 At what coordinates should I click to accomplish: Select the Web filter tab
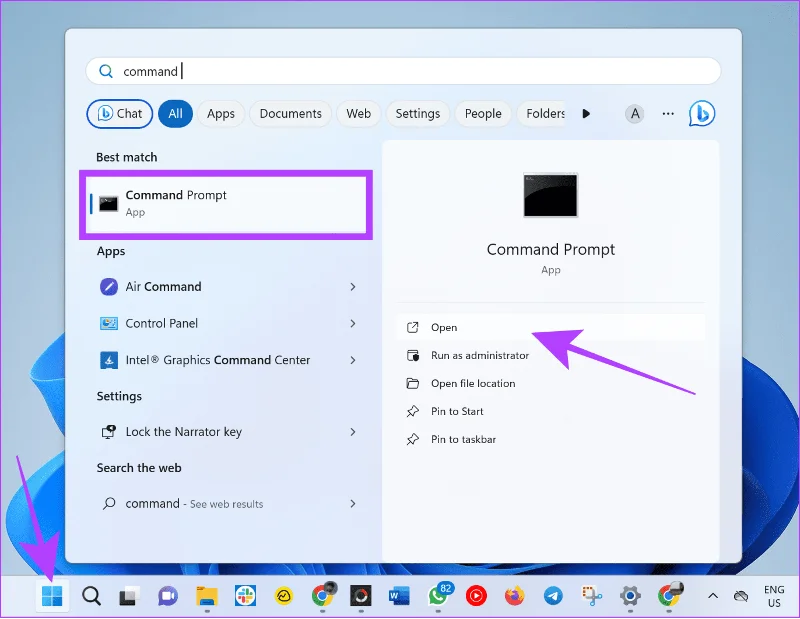[359, 113]
